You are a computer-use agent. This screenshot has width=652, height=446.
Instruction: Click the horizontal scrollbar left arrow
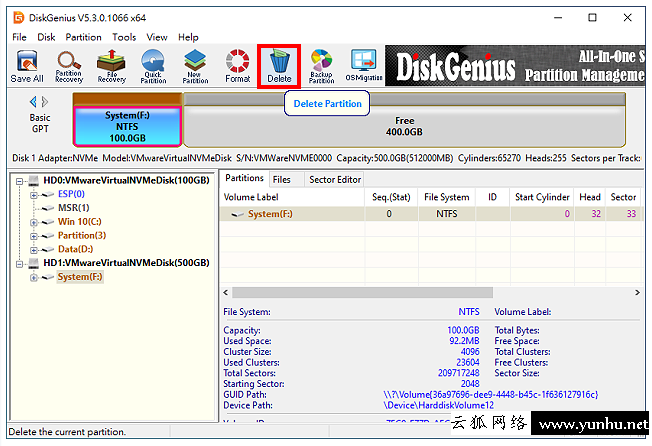pos(225,293)
